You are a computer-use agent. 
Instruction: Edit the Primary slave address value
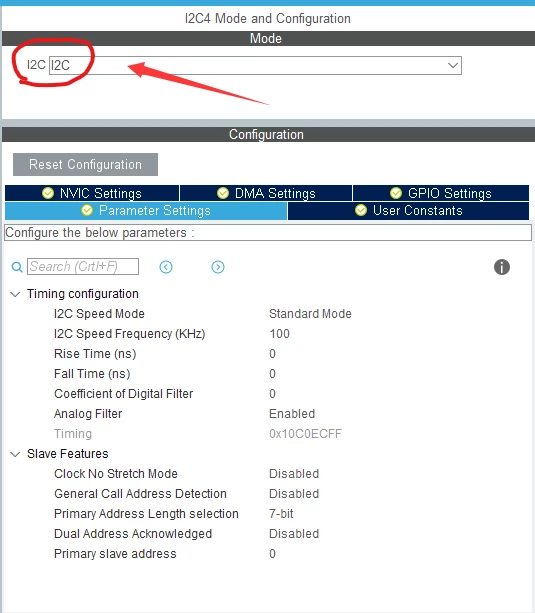pyautogui.click(x=272, y=554)
